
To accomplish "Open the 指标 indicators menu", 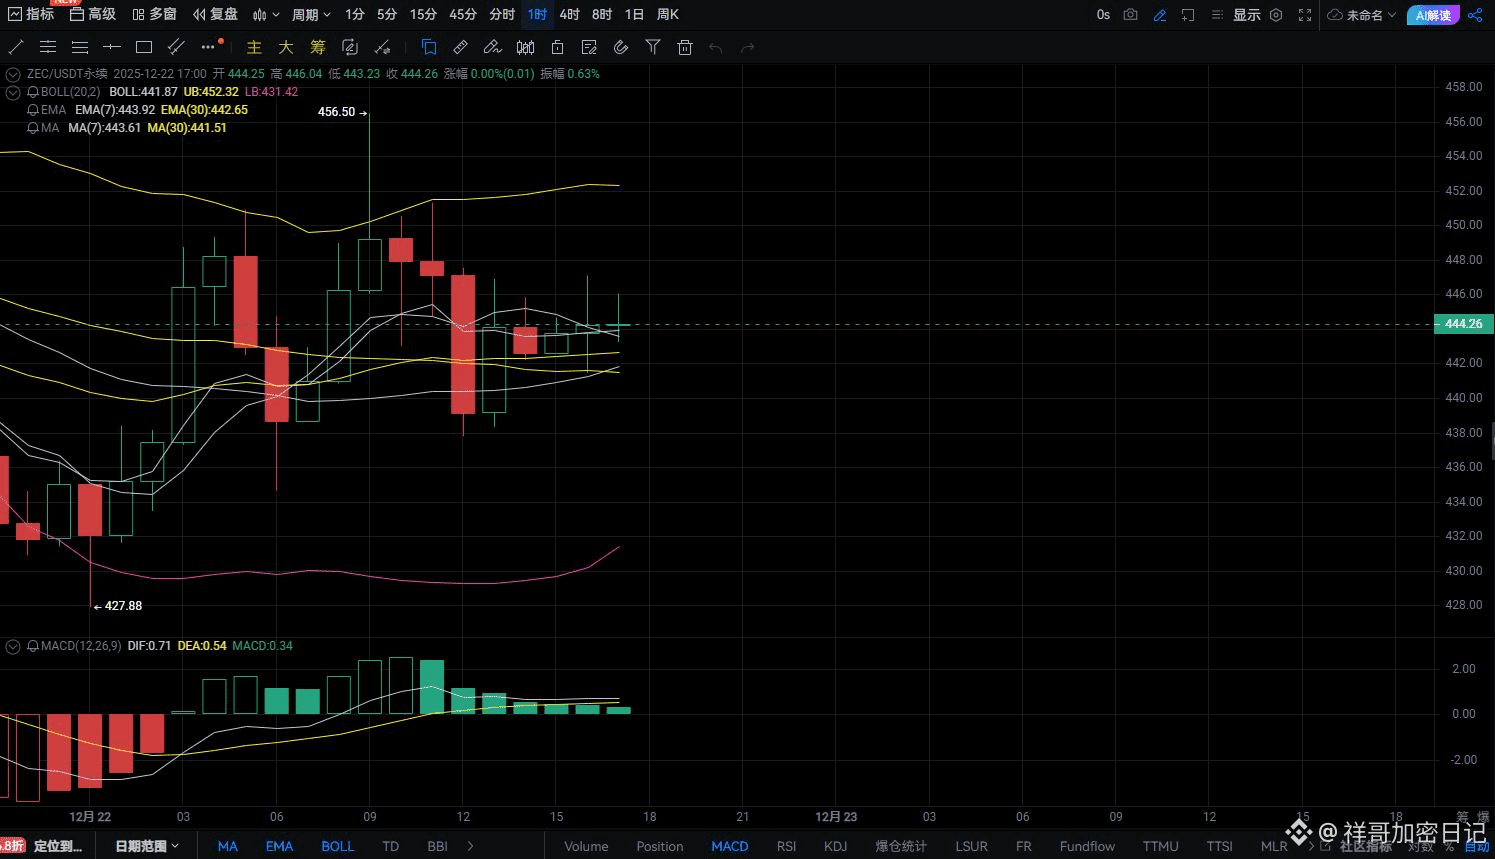I will (31, 14).
